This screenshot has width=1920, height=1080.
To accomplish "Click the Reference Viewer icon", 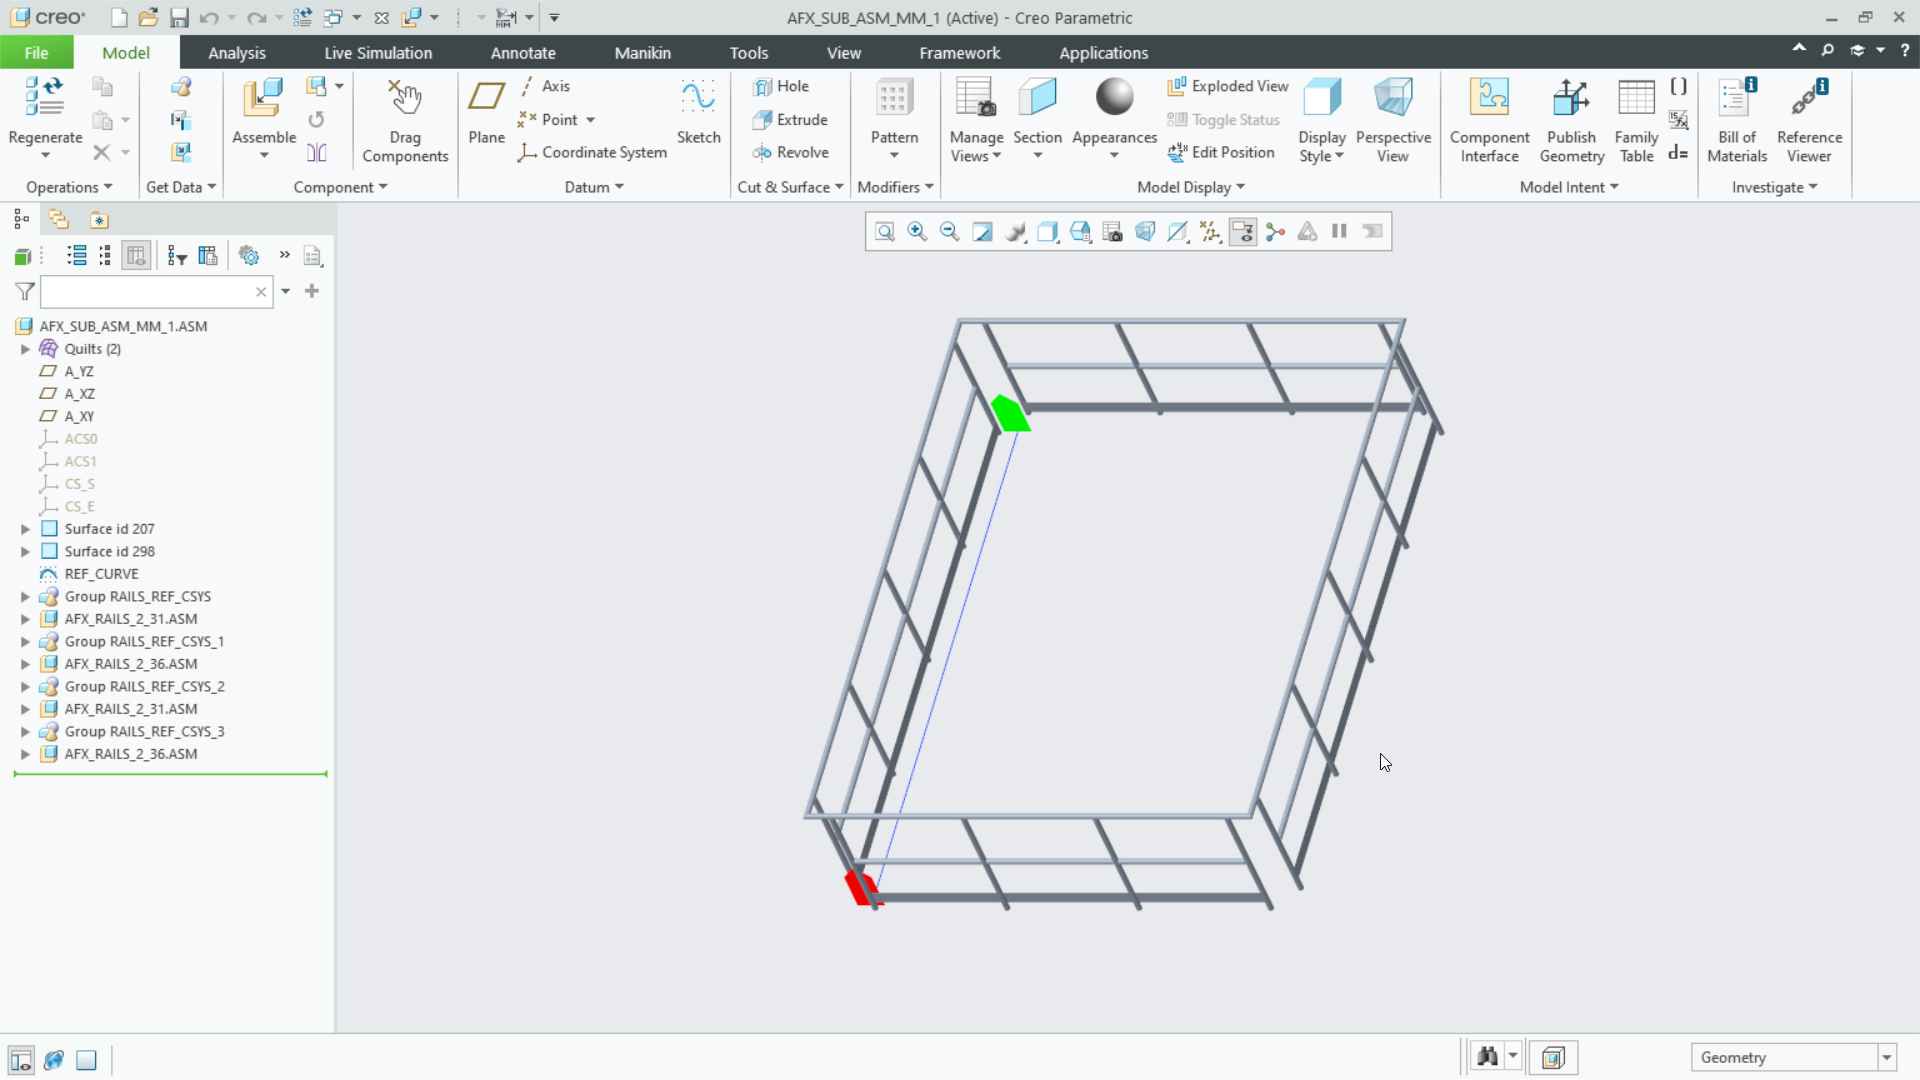I will 1809,100.
